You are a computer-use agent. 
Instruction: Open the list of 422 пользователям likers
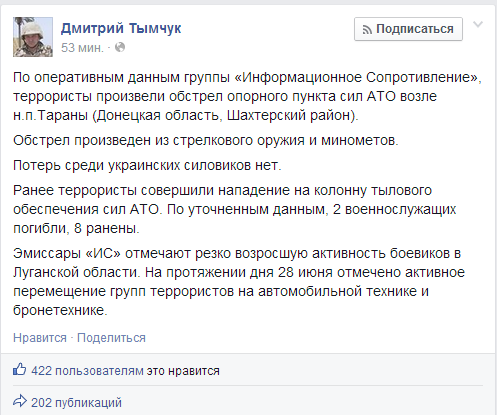(87, 371)
